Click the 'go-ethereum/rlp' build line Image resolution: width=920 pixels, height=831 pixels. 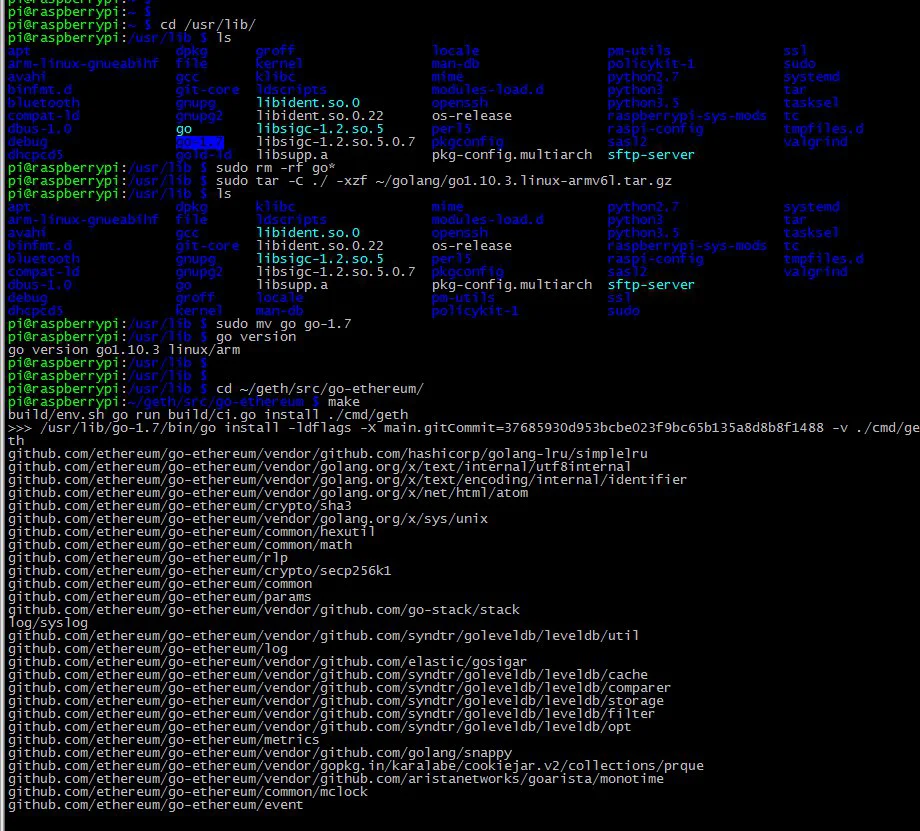pos(148,558)
